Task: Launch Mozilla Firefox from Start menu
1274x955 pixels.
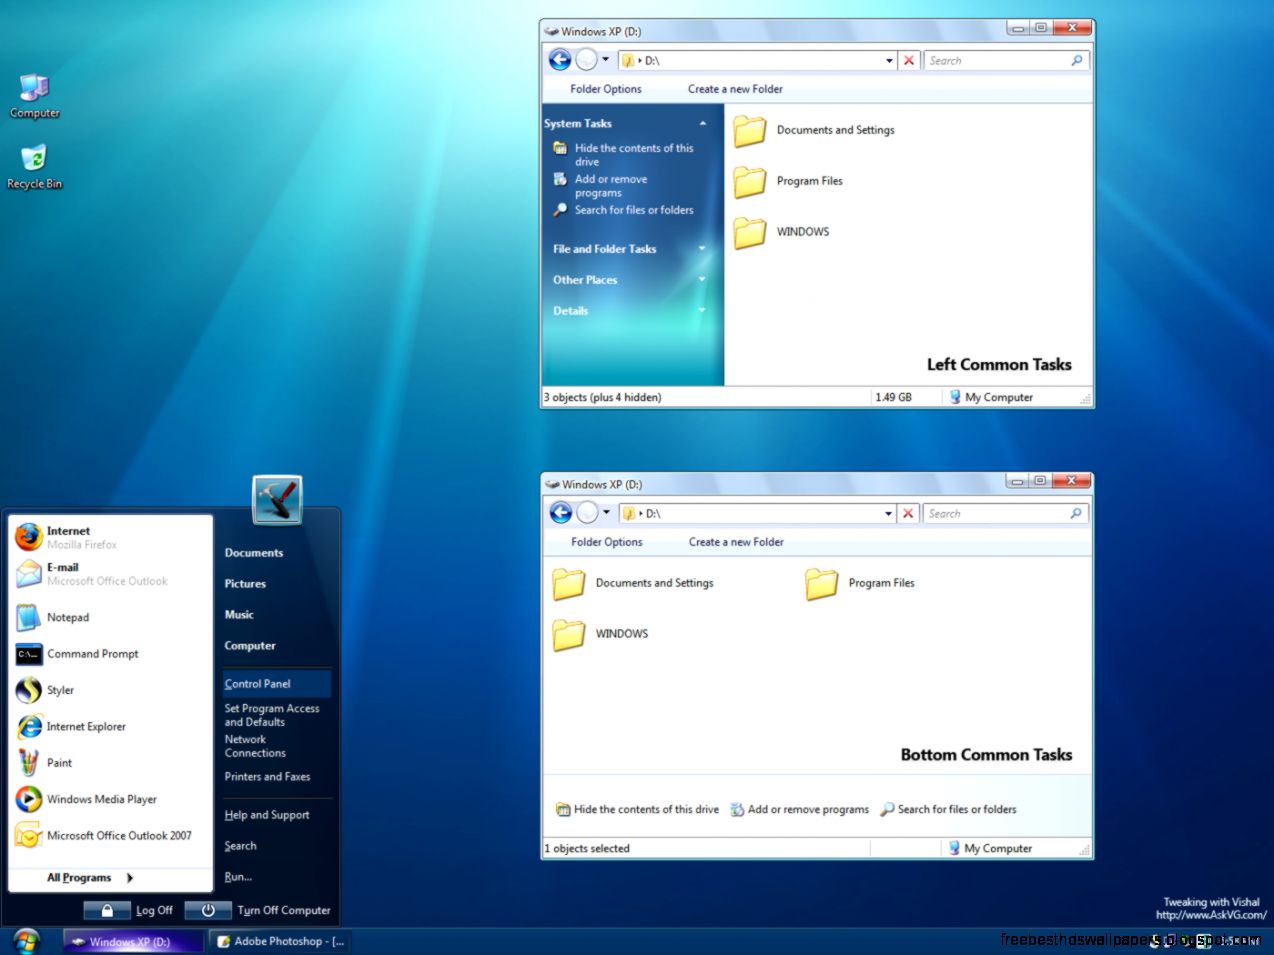Action: coord(110,537)
